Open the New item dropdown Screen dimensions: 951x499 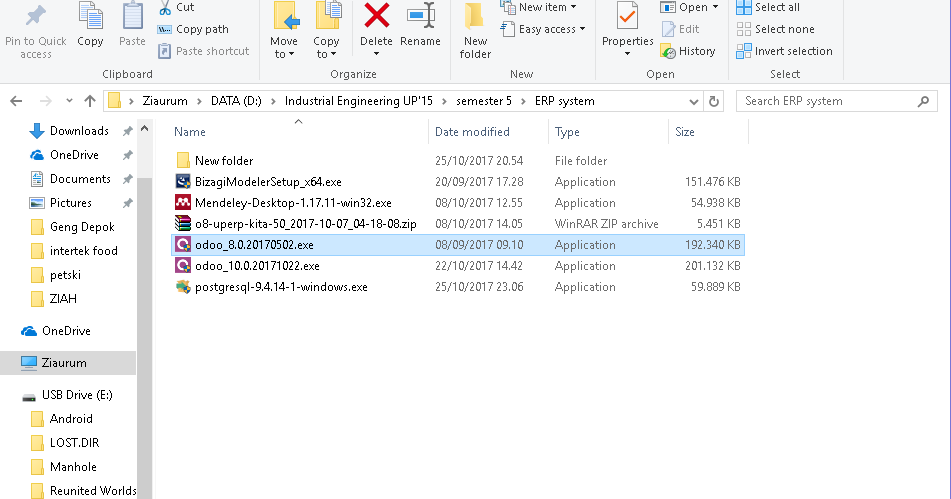point(539,7)
